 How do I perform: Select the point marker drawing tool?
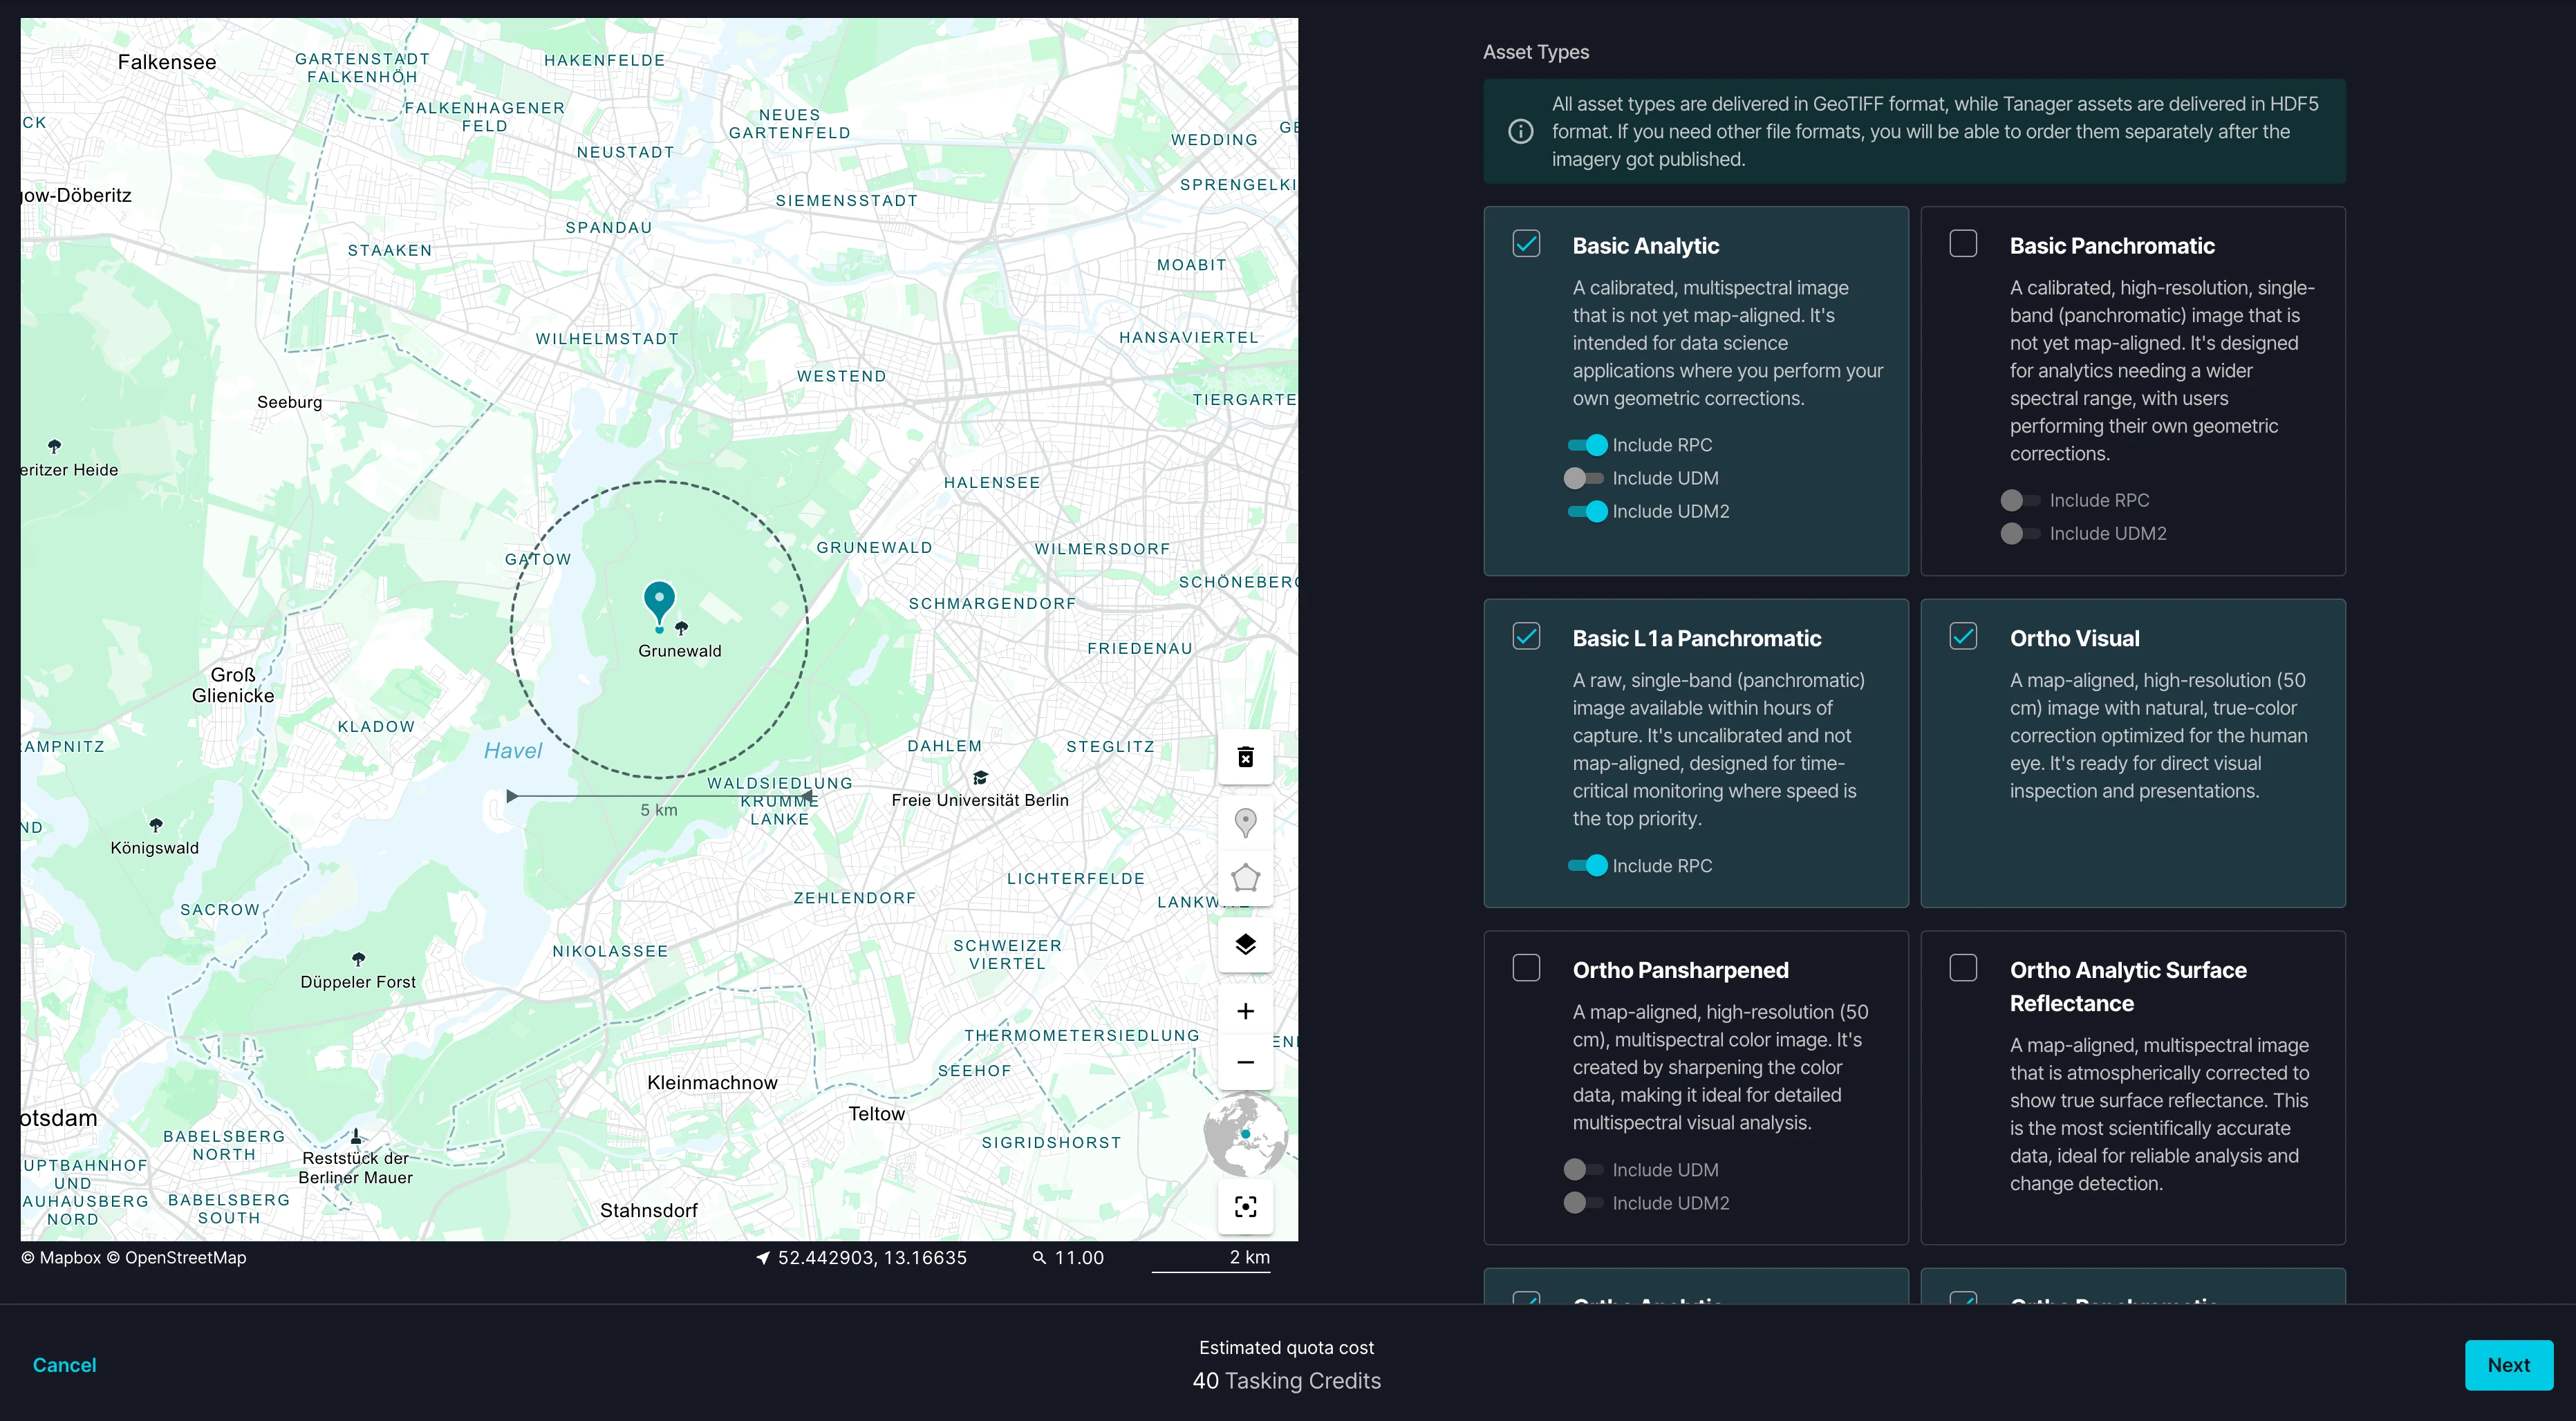(x=1245, y=823)
